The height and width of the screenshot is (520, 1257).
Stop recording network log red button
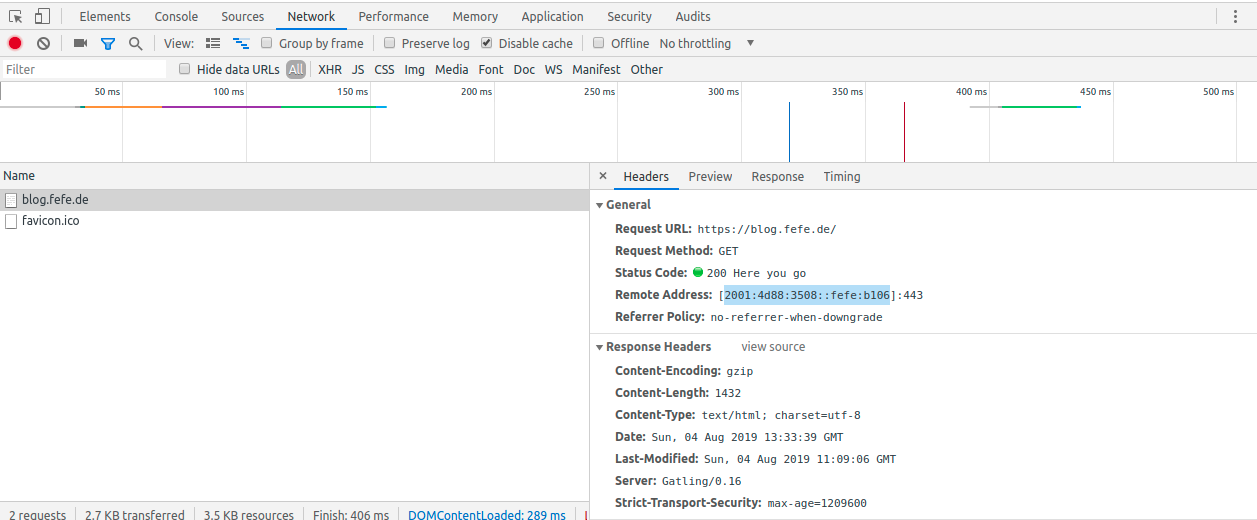click(x=15, y=43)
